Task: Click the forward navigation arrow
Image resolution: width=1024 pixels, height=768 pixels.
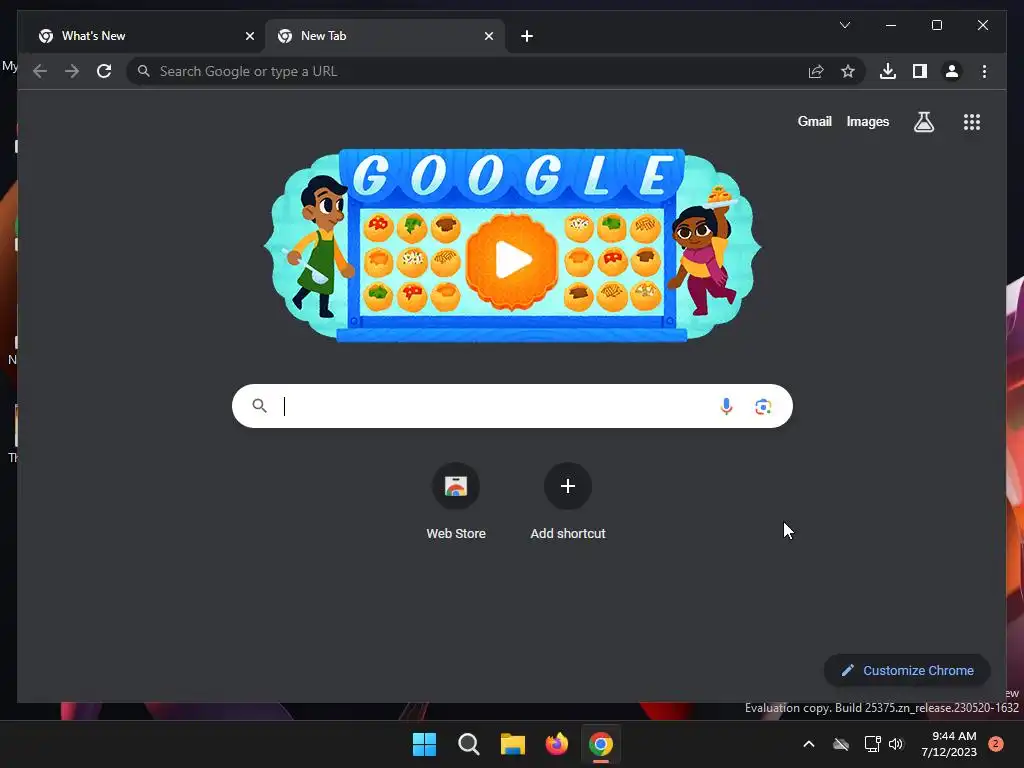Action: (x=72, y=71)
